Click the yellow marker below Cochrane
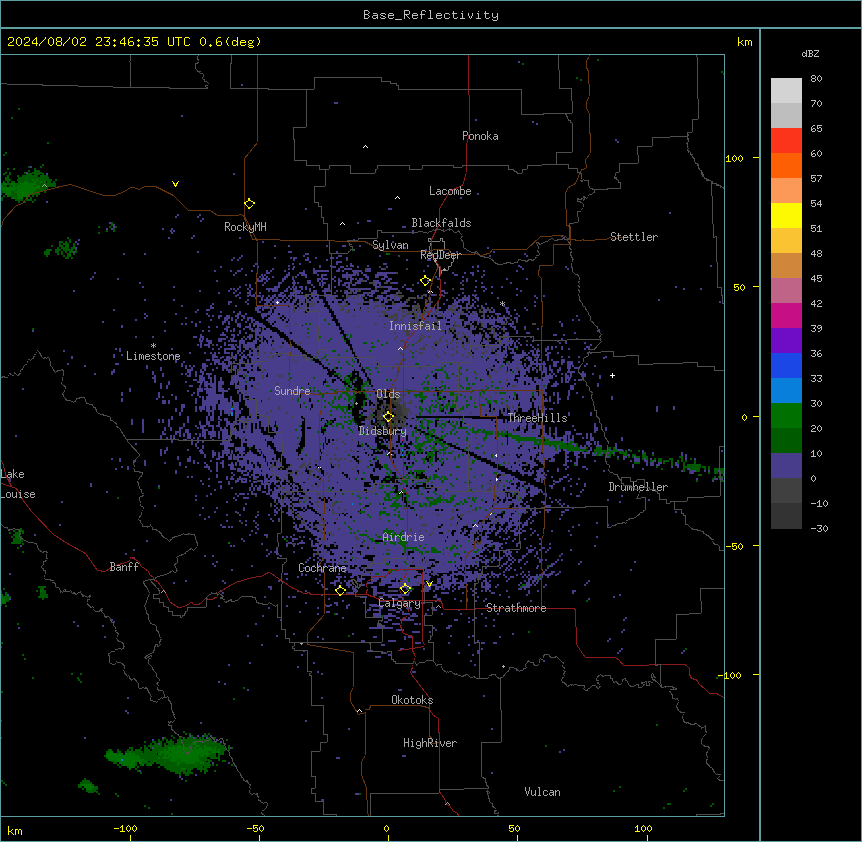The height and width of the screenshot is (842, 862). pyautogui.click(x=340, y=590)
